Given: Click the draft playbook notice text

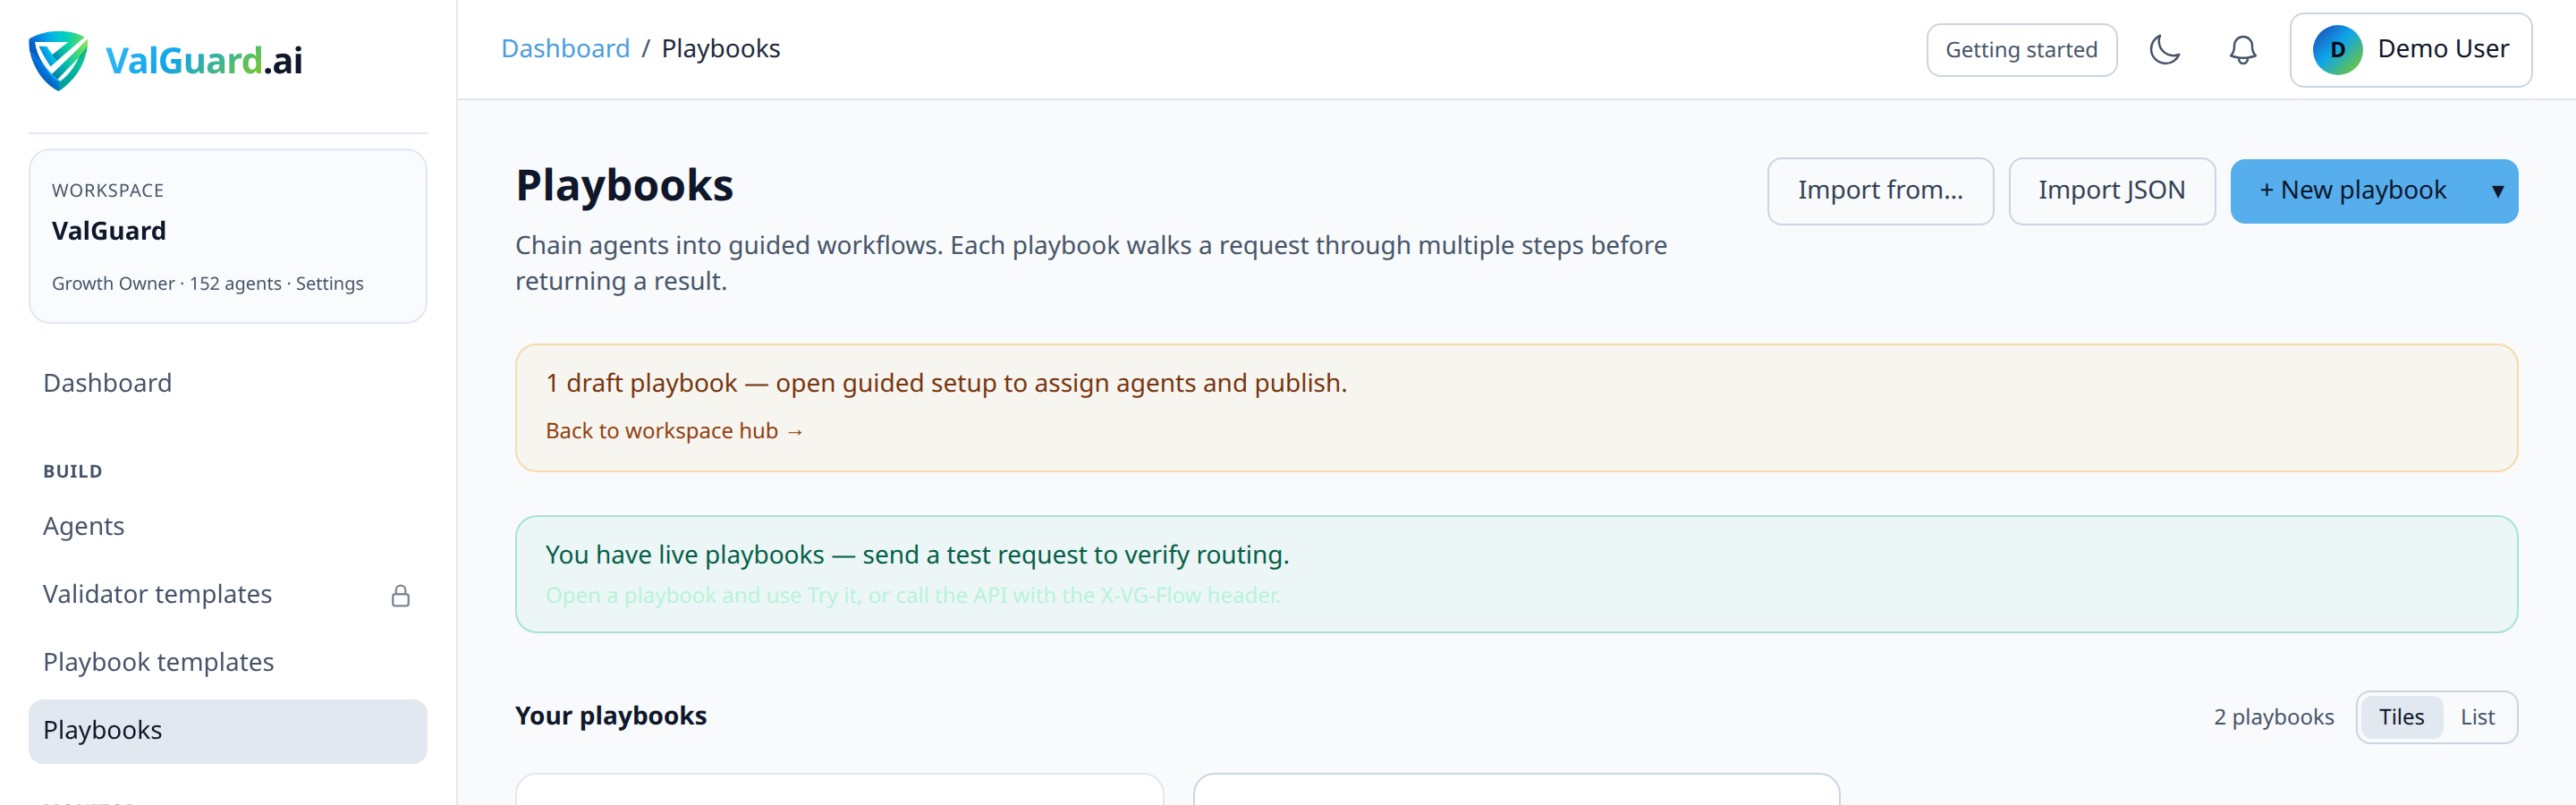Looking at the screenshot, I should (945, 383).
